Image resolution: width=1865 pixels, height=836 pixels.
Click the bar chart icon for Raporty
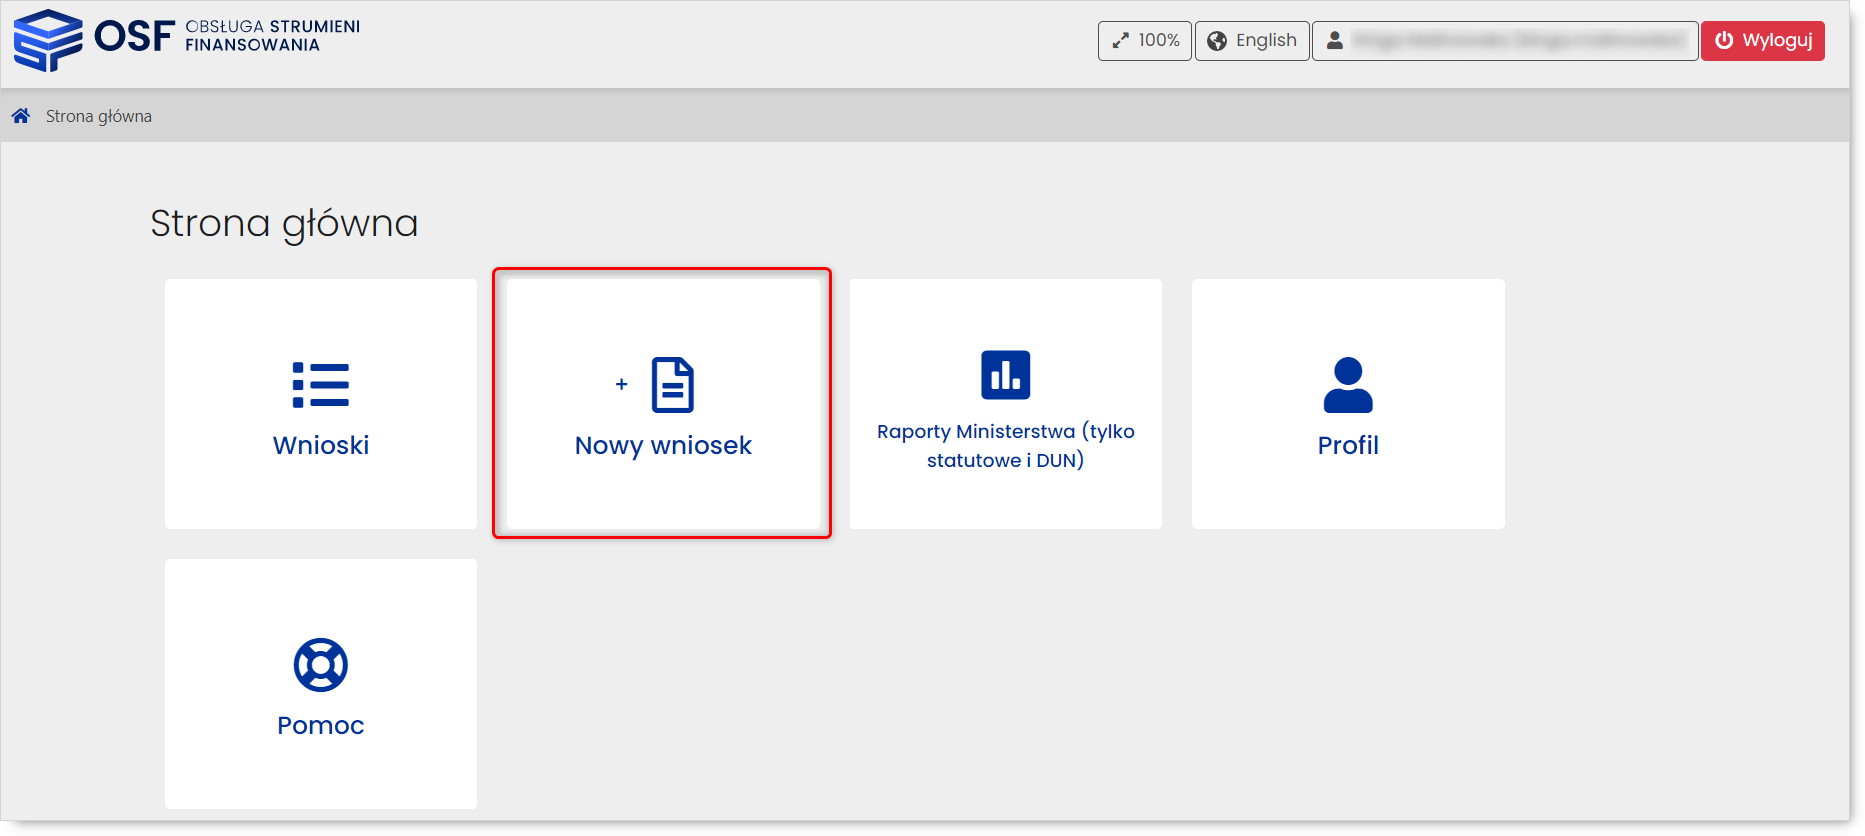click(x=1005, y=375)
